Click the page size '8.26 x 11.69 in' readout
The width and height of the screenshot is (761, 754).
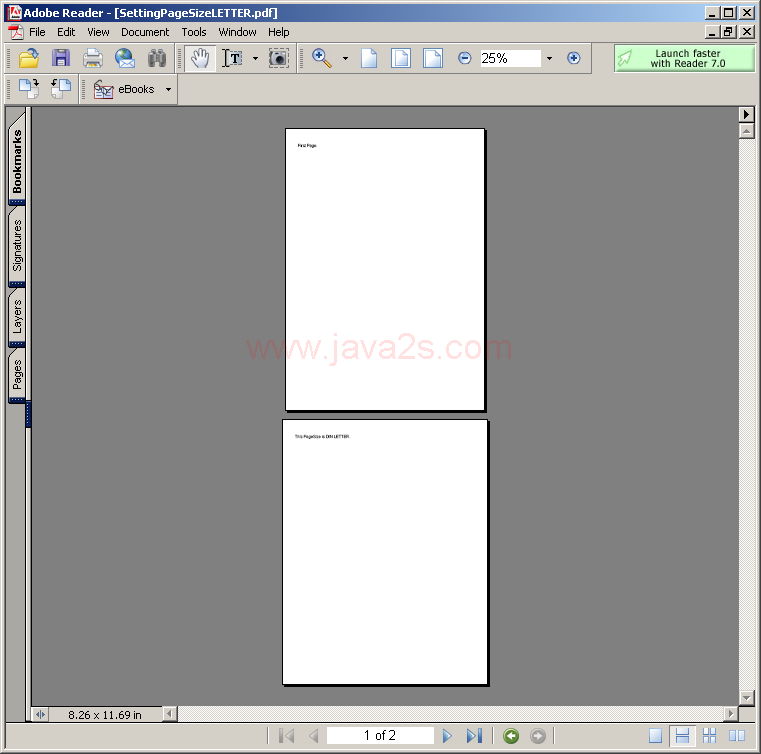point(104,715)
